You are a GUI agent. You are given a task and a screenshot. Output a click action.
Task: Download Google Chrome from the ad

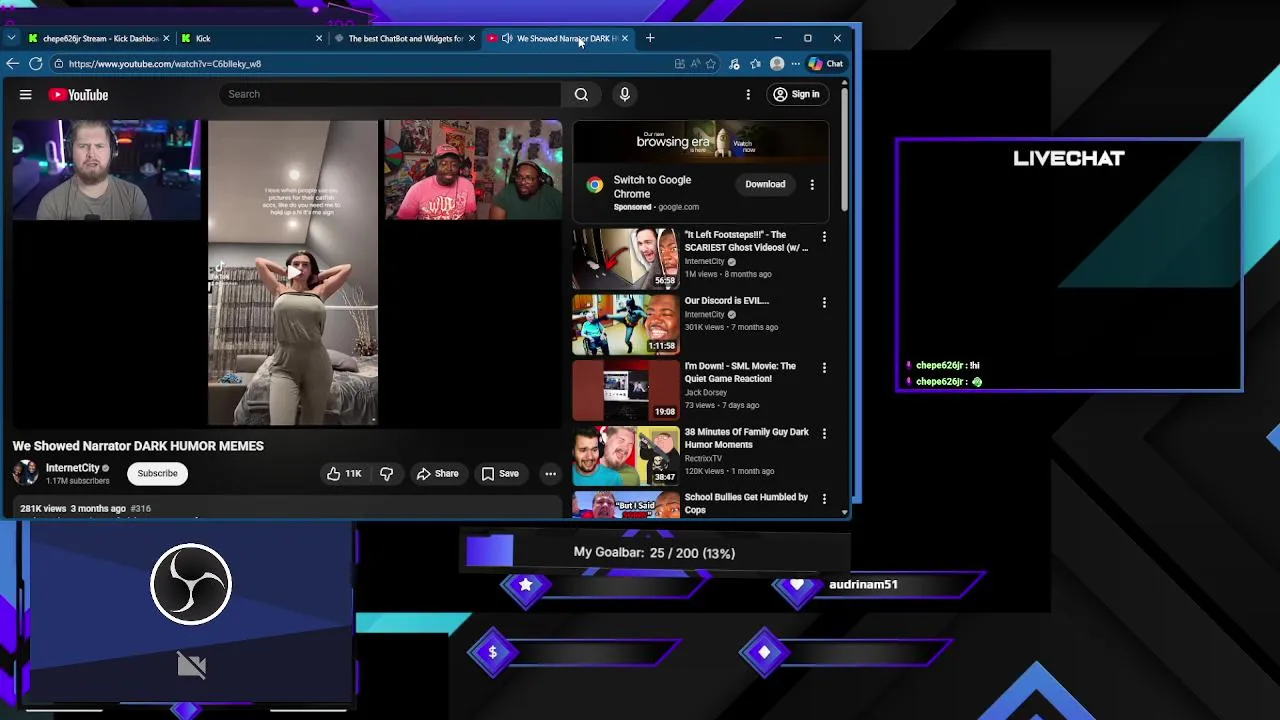(x=765, y=184)
